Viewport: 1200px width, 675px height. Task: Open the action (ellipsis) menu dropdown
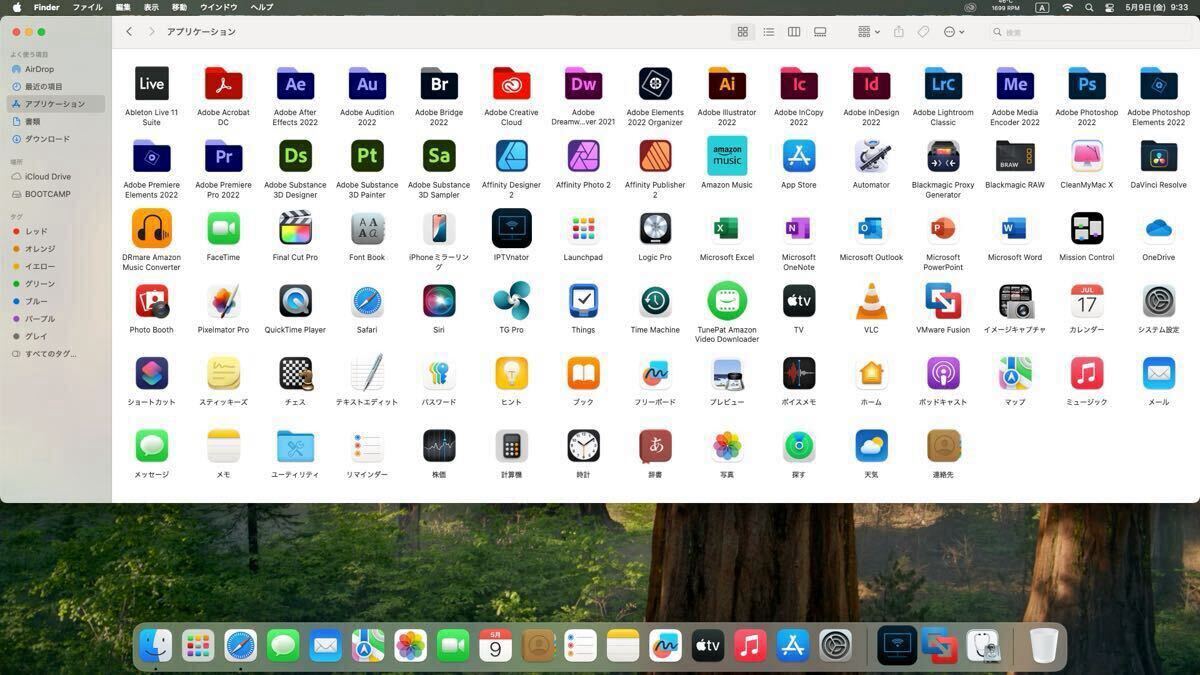tap(954, 32)
